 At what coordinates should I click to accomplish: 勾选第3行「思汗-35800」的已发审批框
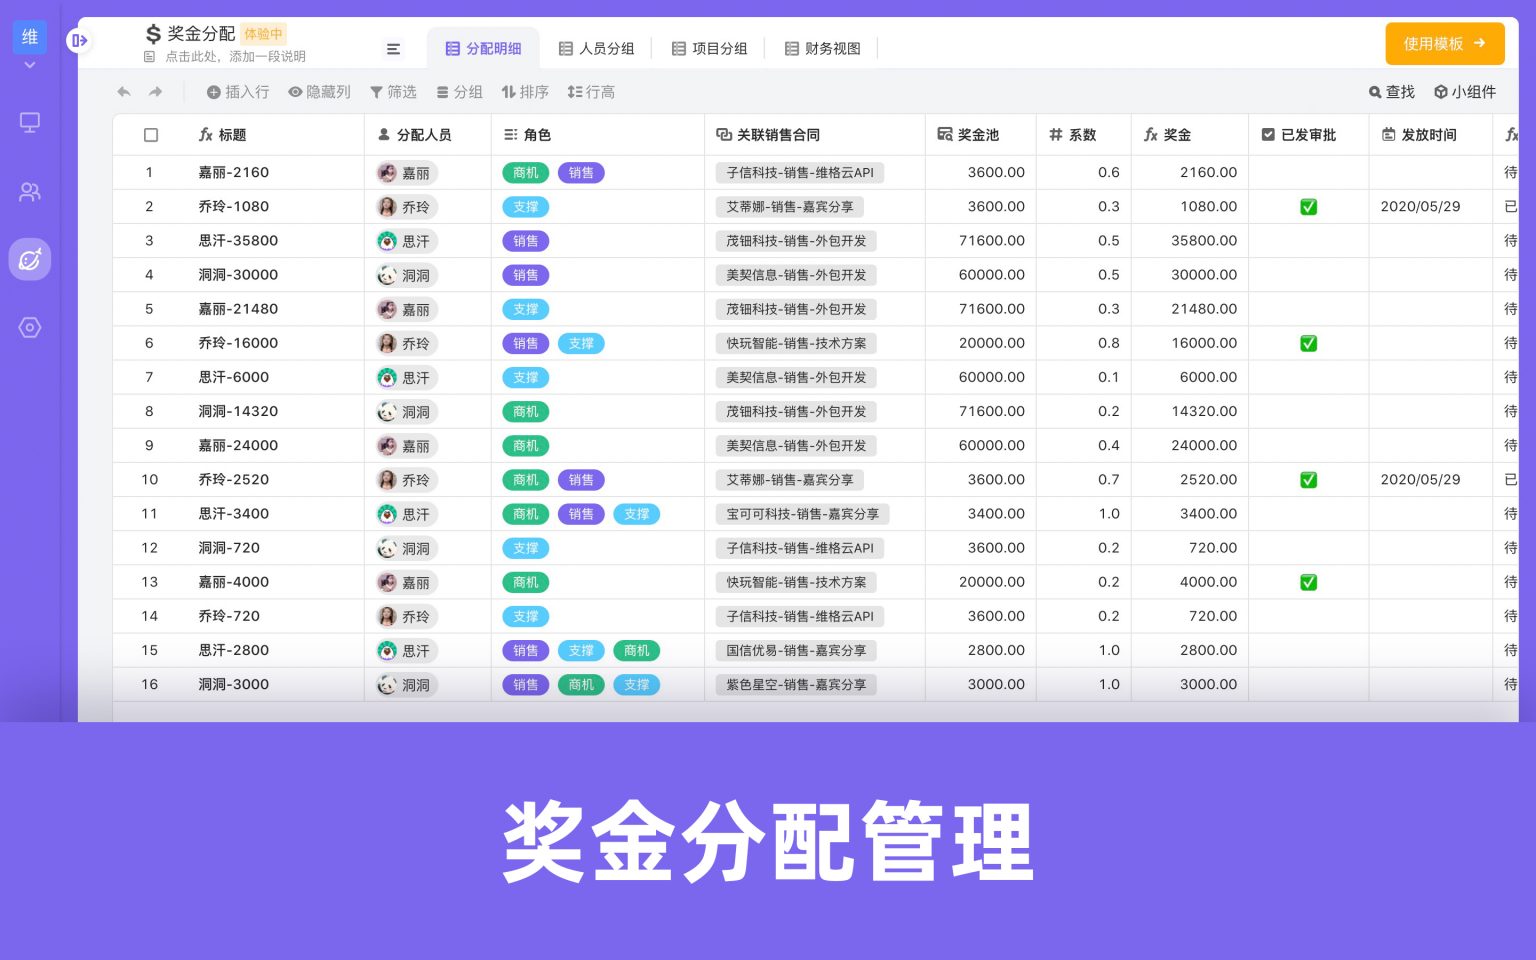[x=1308, y=241]
